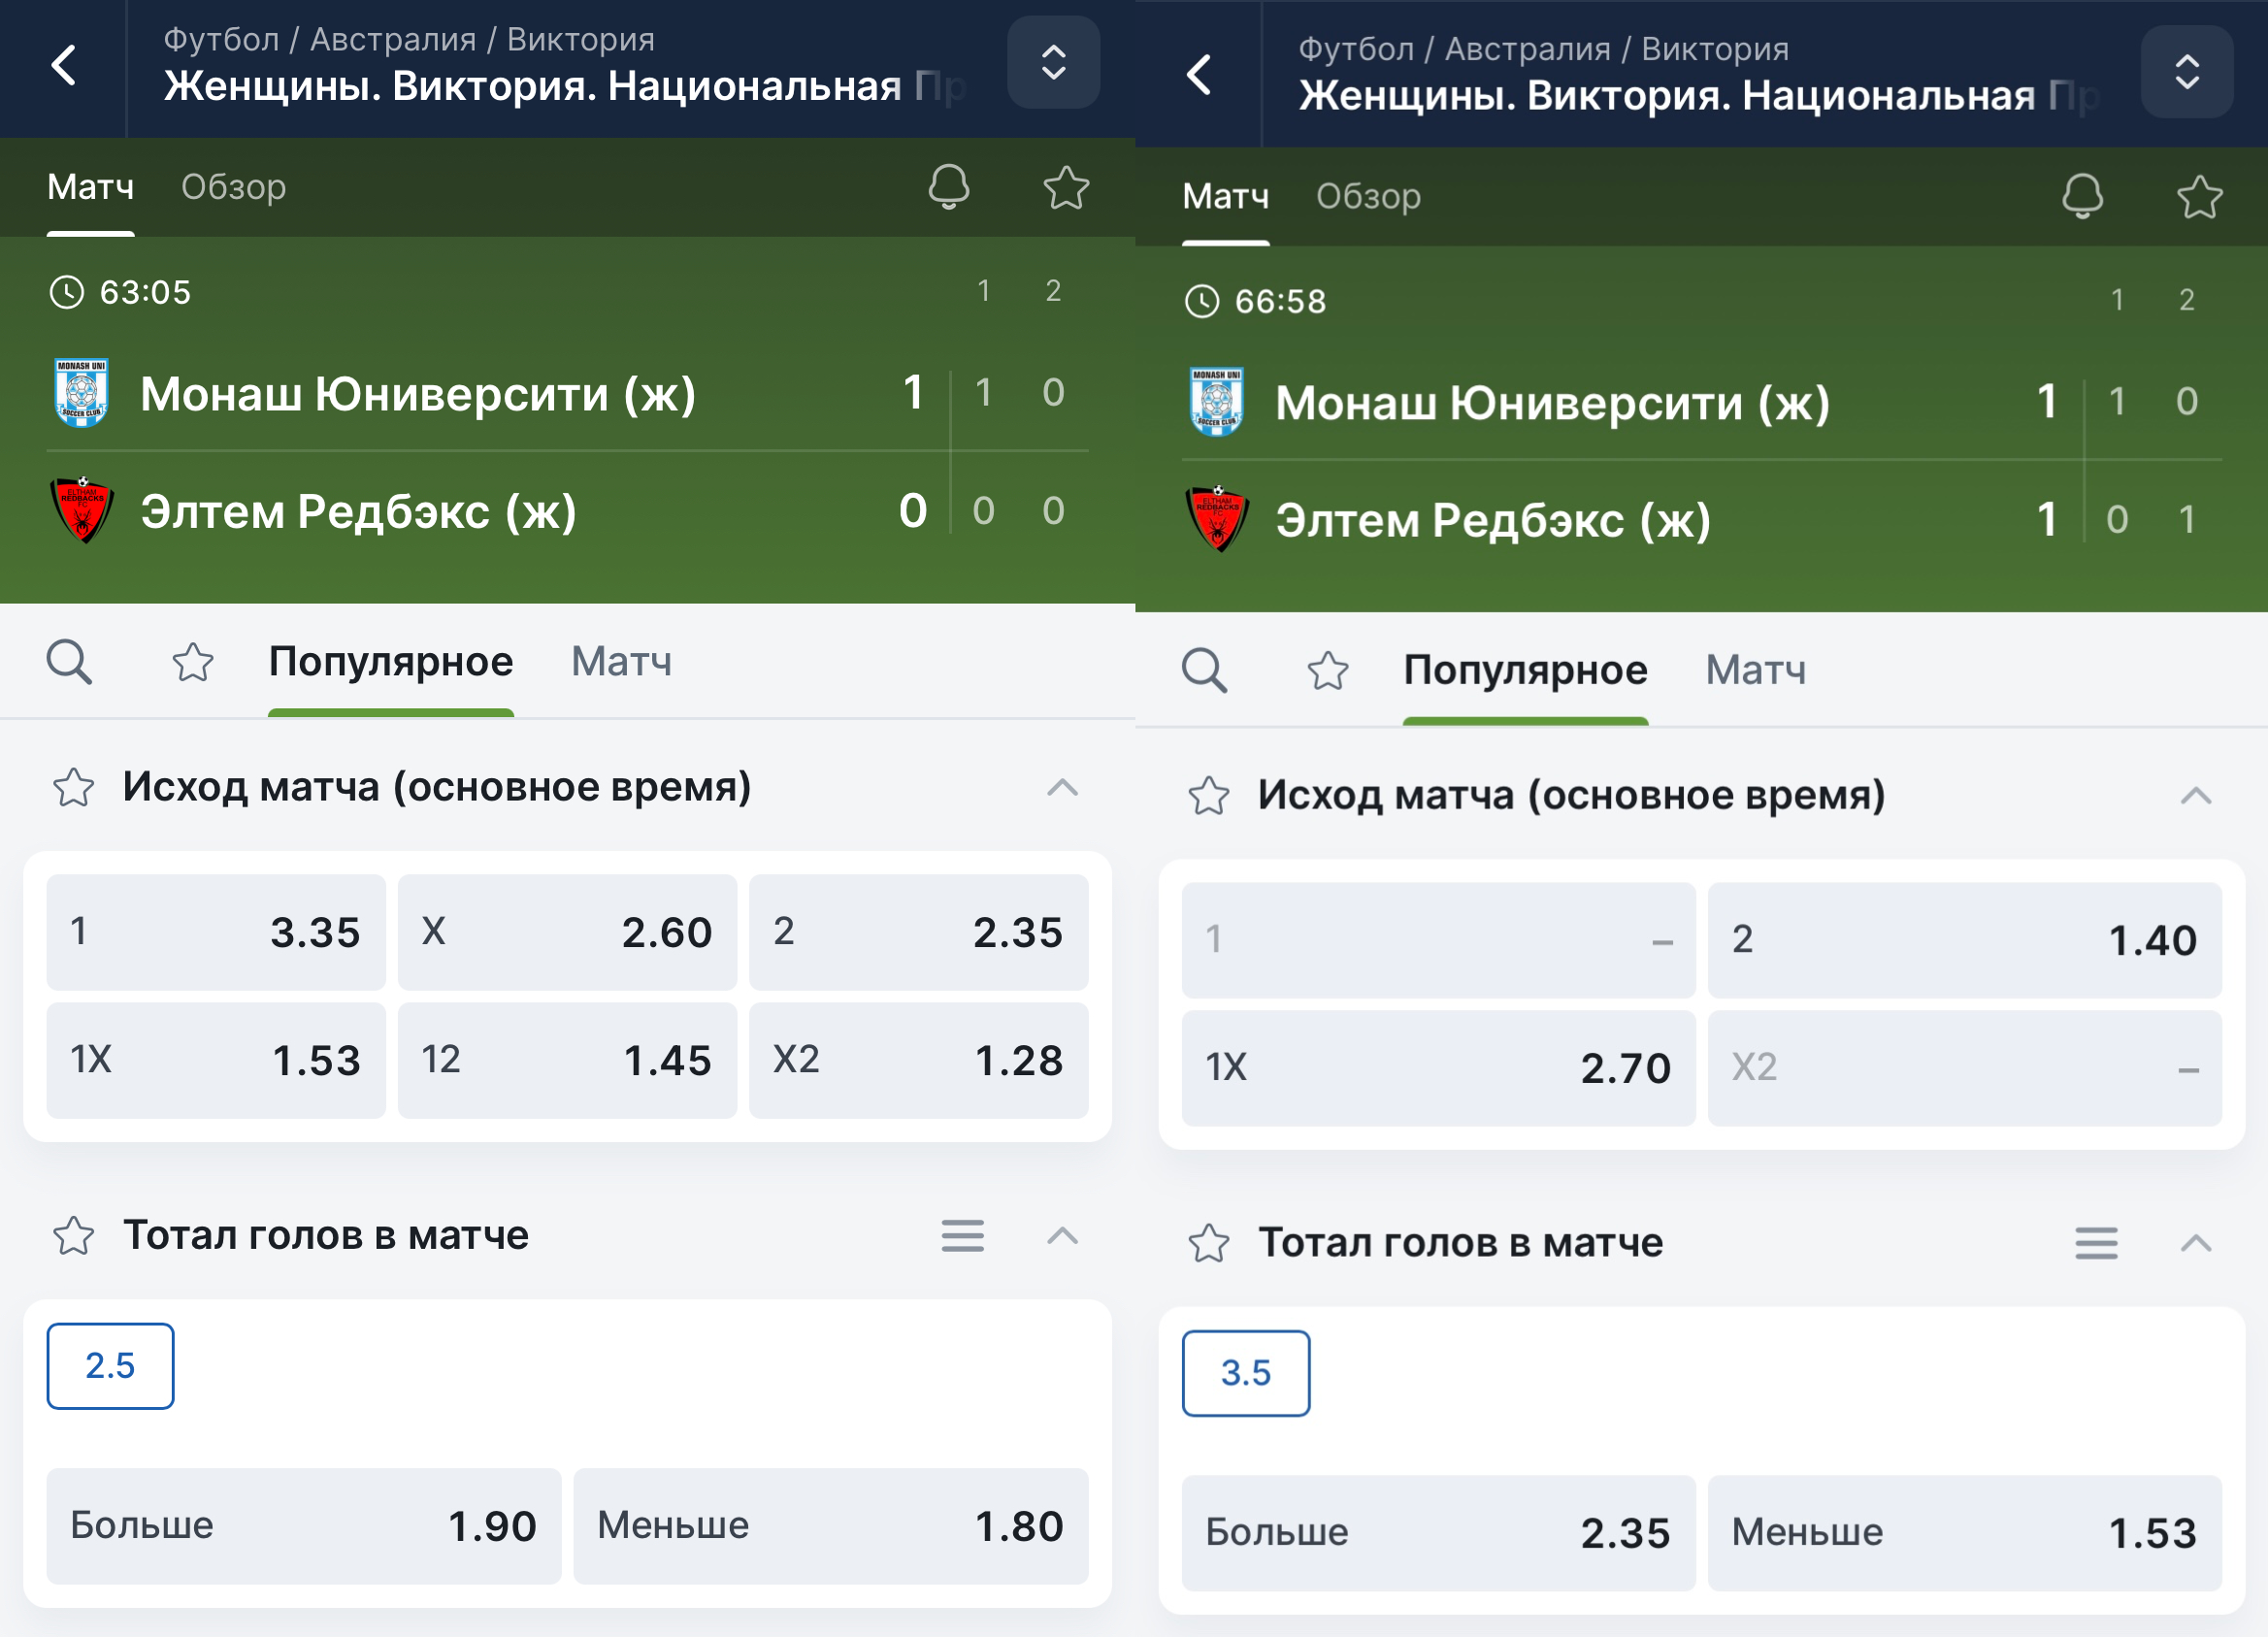2268x1637 pixels.
Task: Select the 2.5 total line chip
Action: [110, 1366]
